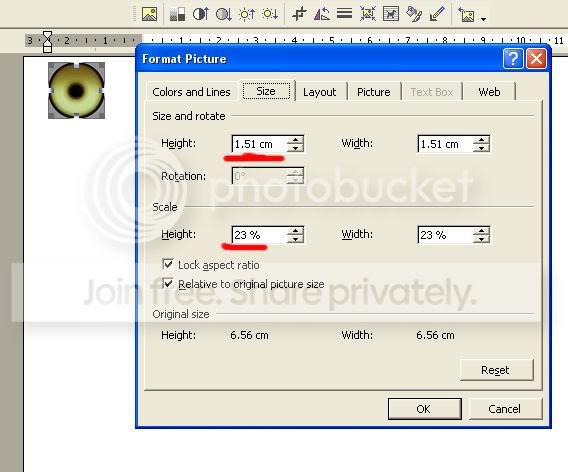Toggle the Lock aspect ratio checkbox
Viewport: 568px width, 472px height.
point(168,264)
